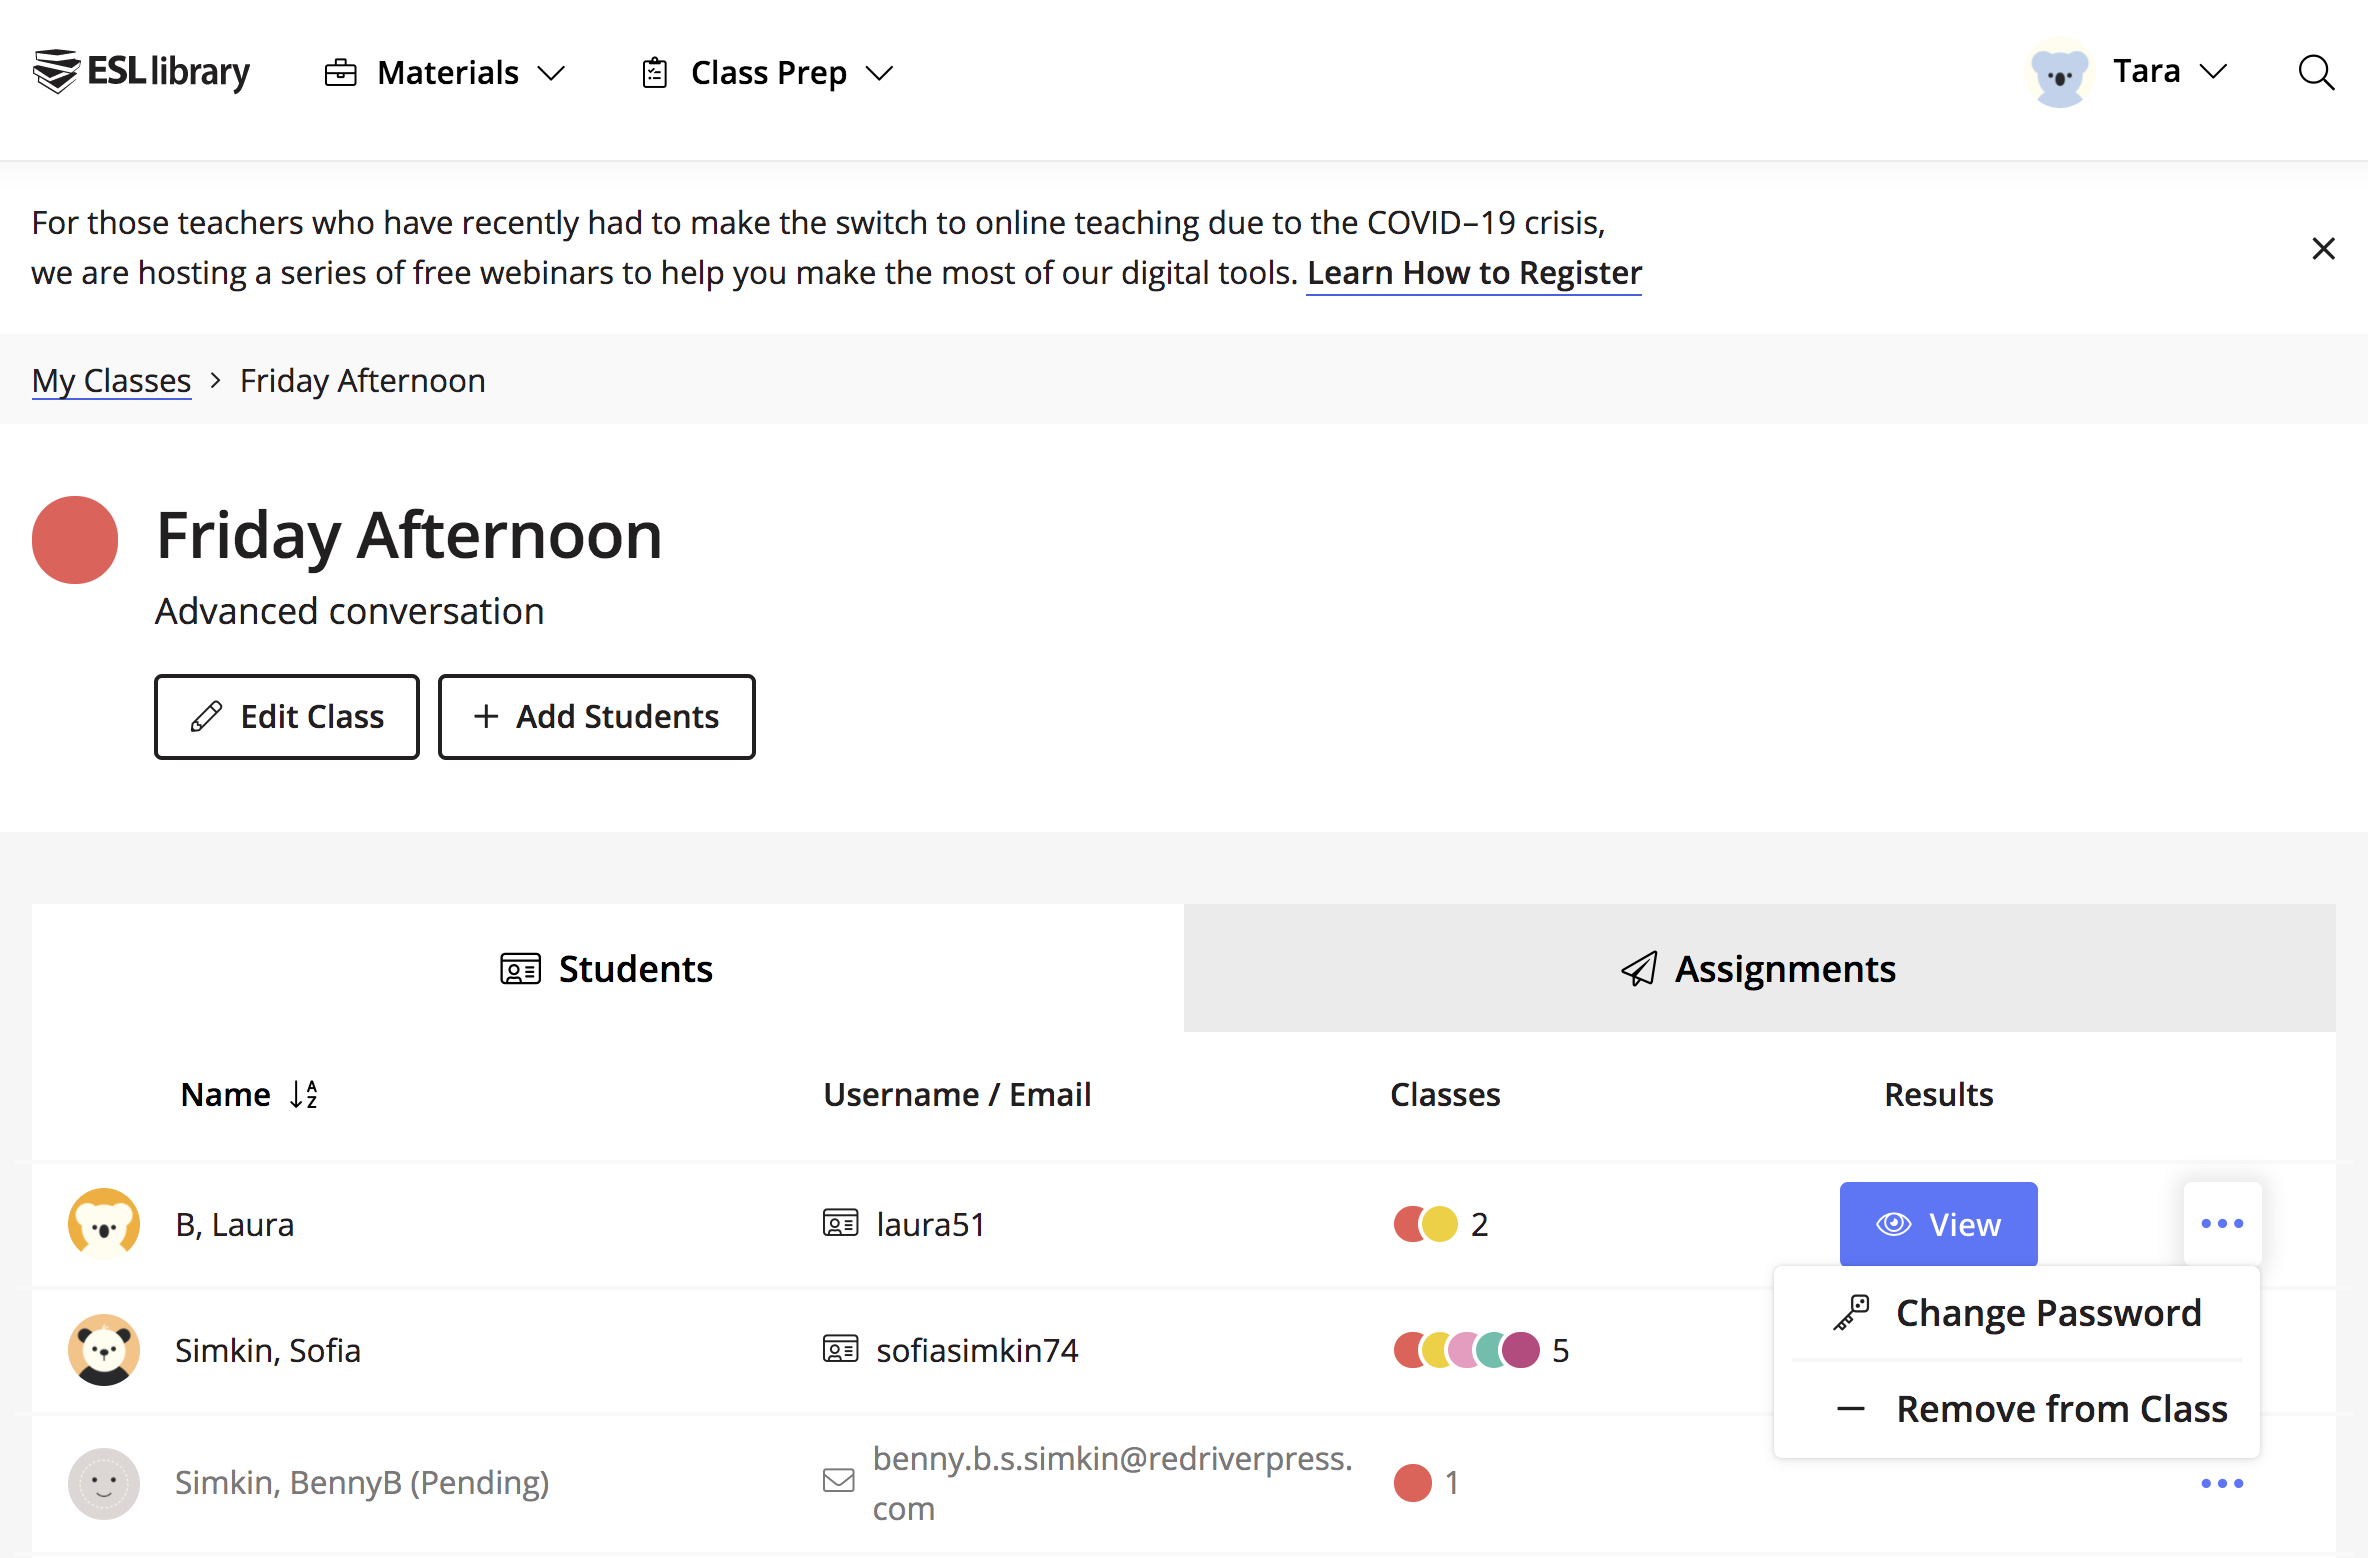Click BennyB Simkin's pending avatar

(x=104, y=1483)
